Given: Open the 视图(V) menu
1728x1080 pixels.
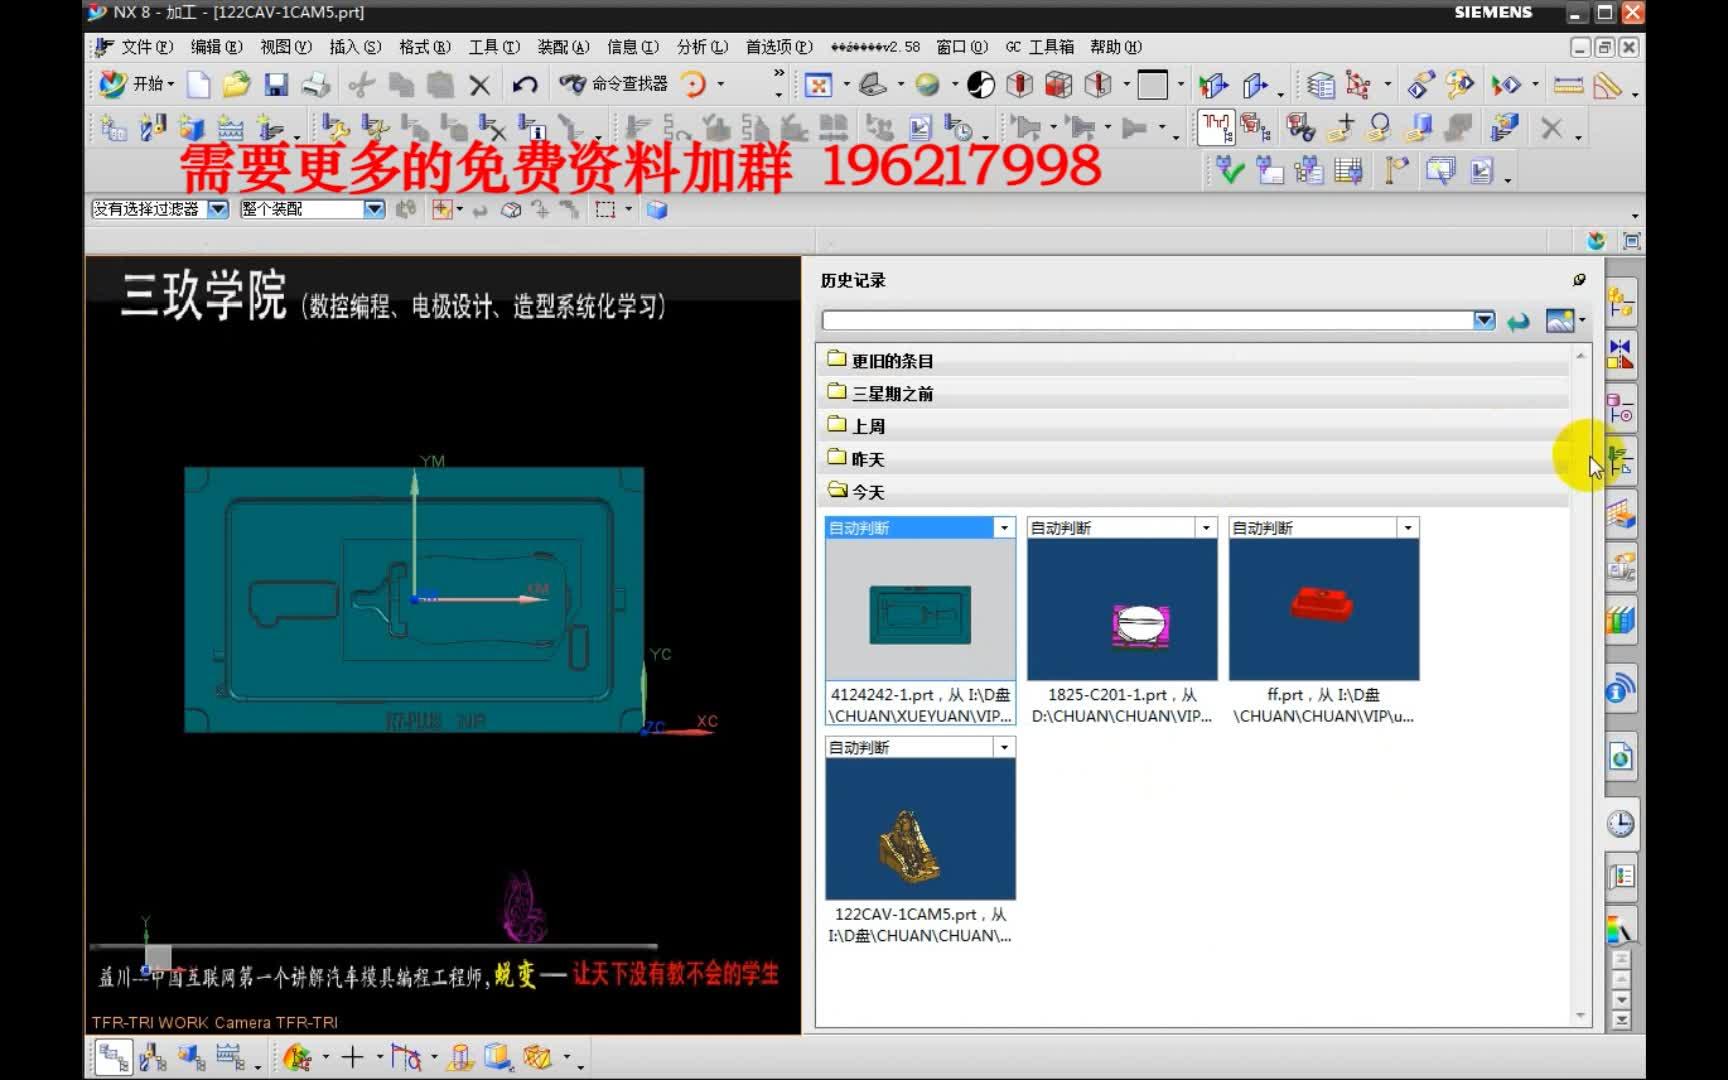Looking at the screenshot, I should [x=286, y=46].
